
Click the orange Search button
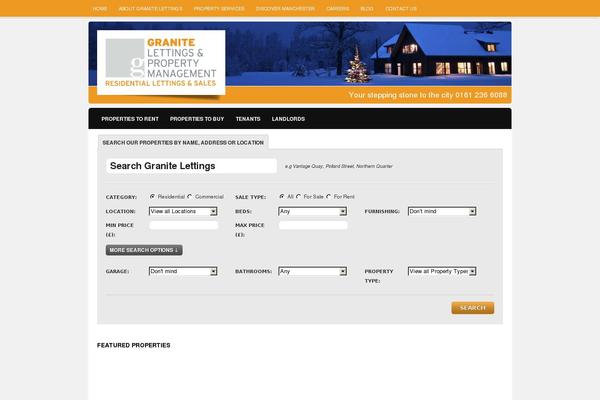473,308
